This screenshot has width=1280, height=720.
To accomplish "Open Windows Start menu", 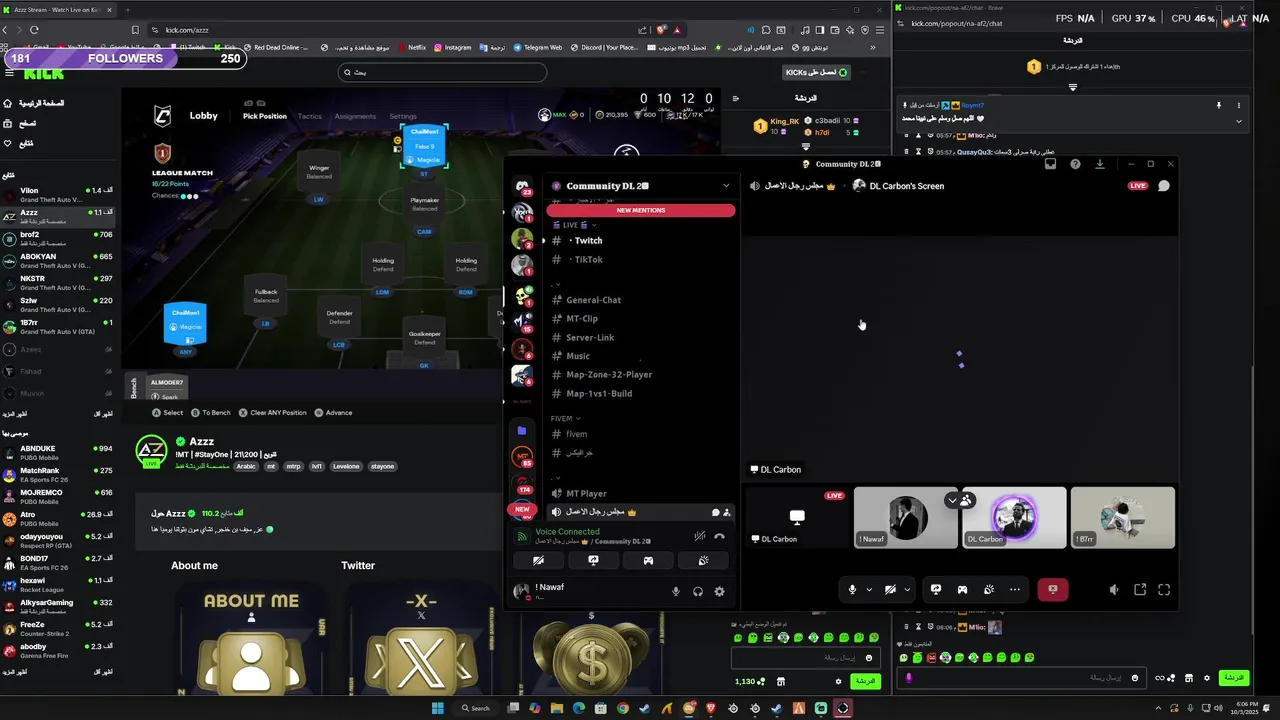I will click(x=437, y=708).
